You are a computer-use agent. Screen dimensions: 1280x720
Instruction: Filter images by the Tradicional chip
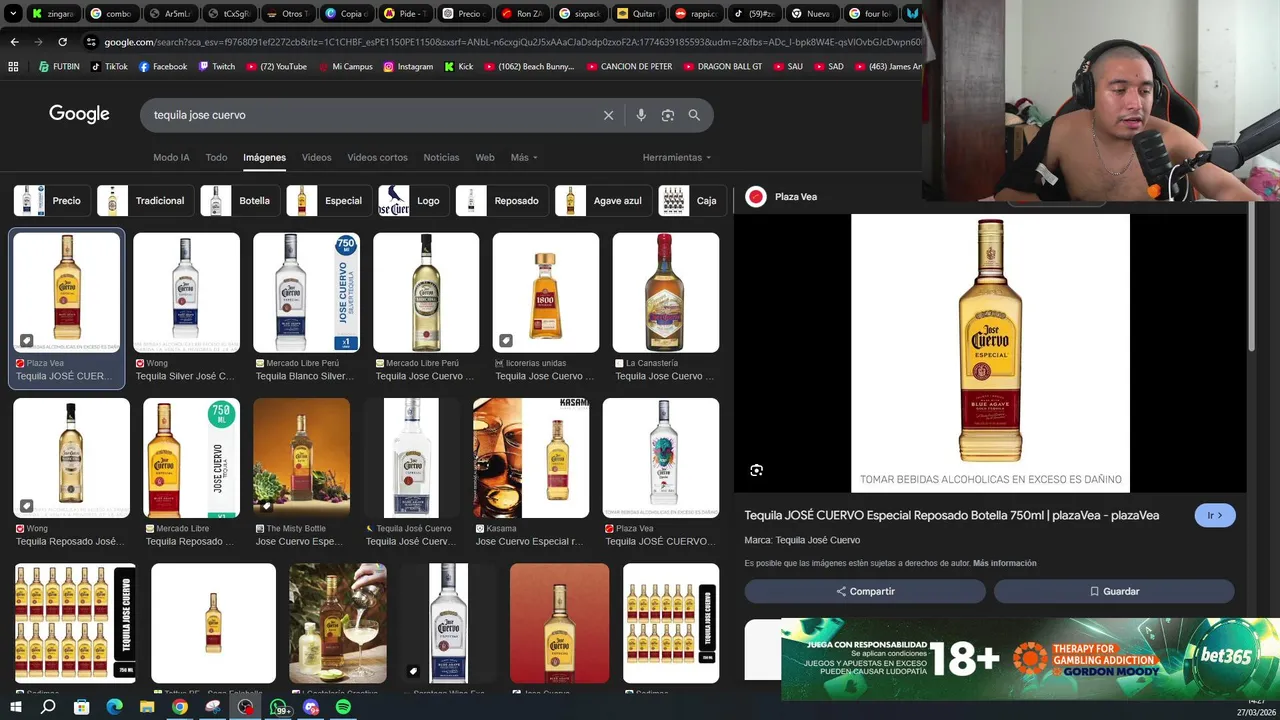[144, 201]
